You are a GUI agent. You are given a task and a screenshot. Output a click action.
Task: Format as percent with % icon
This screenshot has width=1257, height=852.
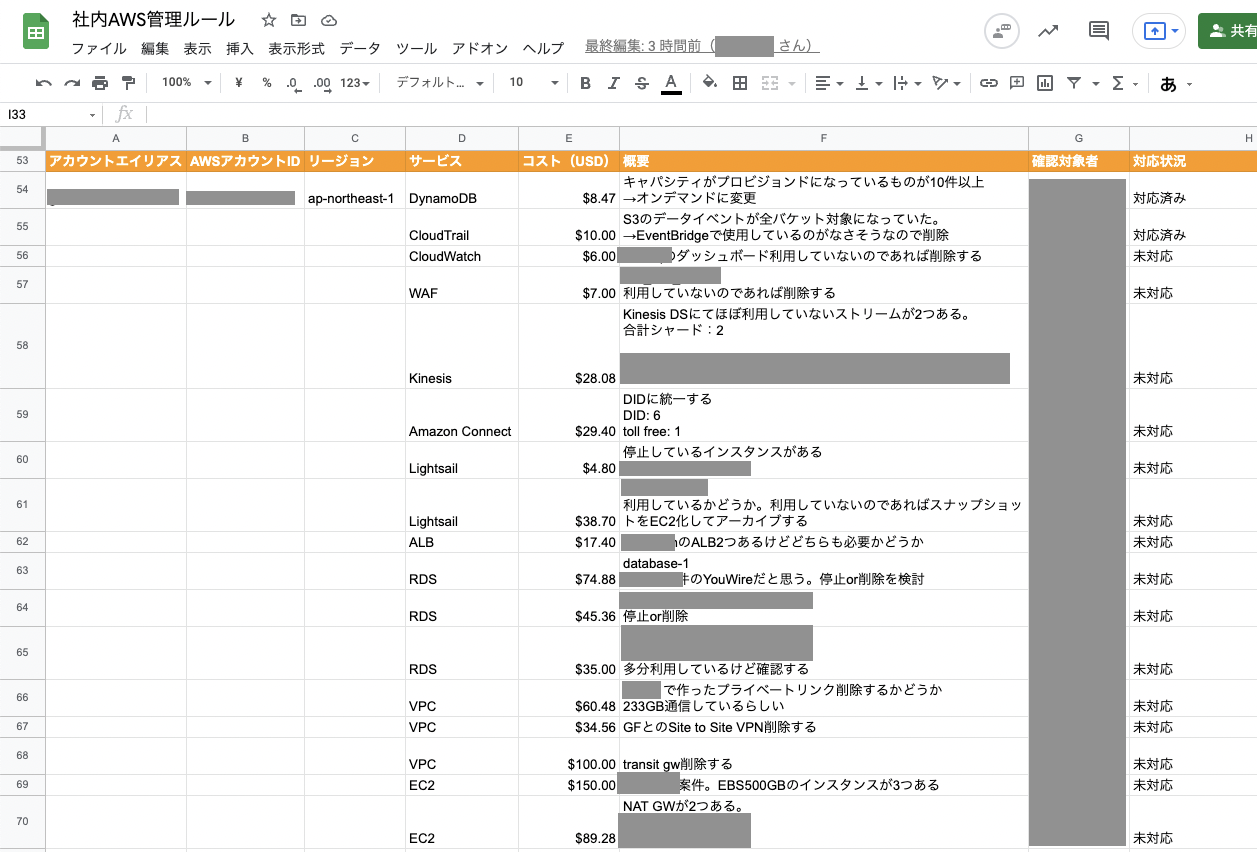267,83
